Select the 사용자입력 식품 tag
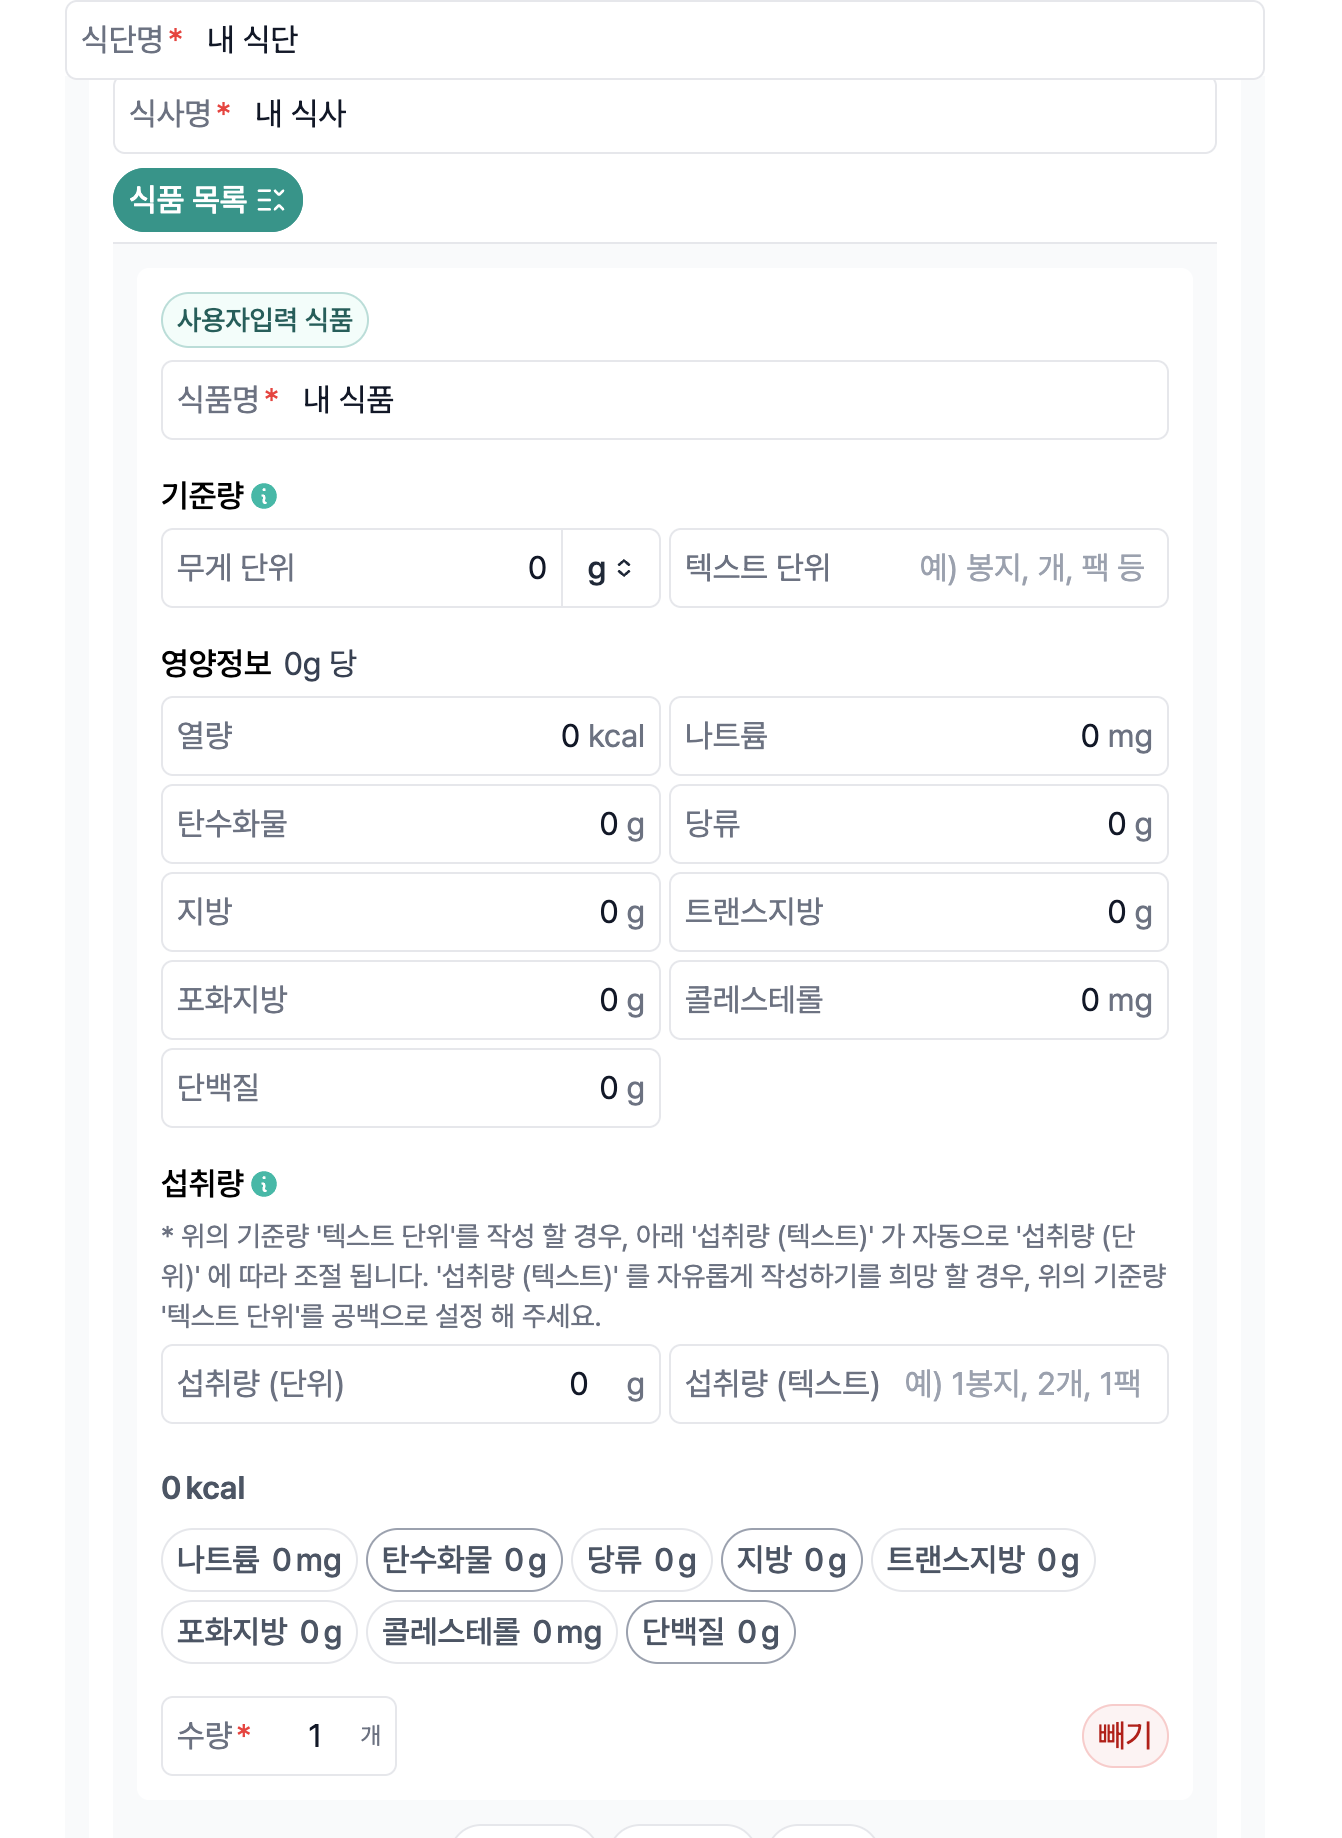The image size is (1342, 1838). coord(265,320)
